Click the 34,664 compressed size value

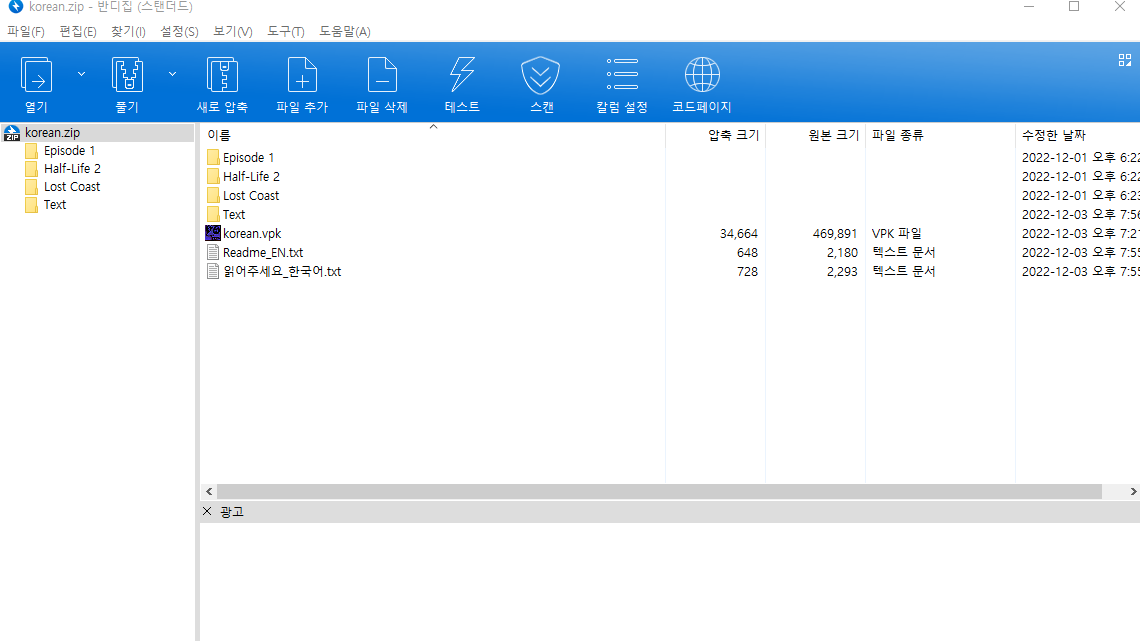click(x=739, y=233)
